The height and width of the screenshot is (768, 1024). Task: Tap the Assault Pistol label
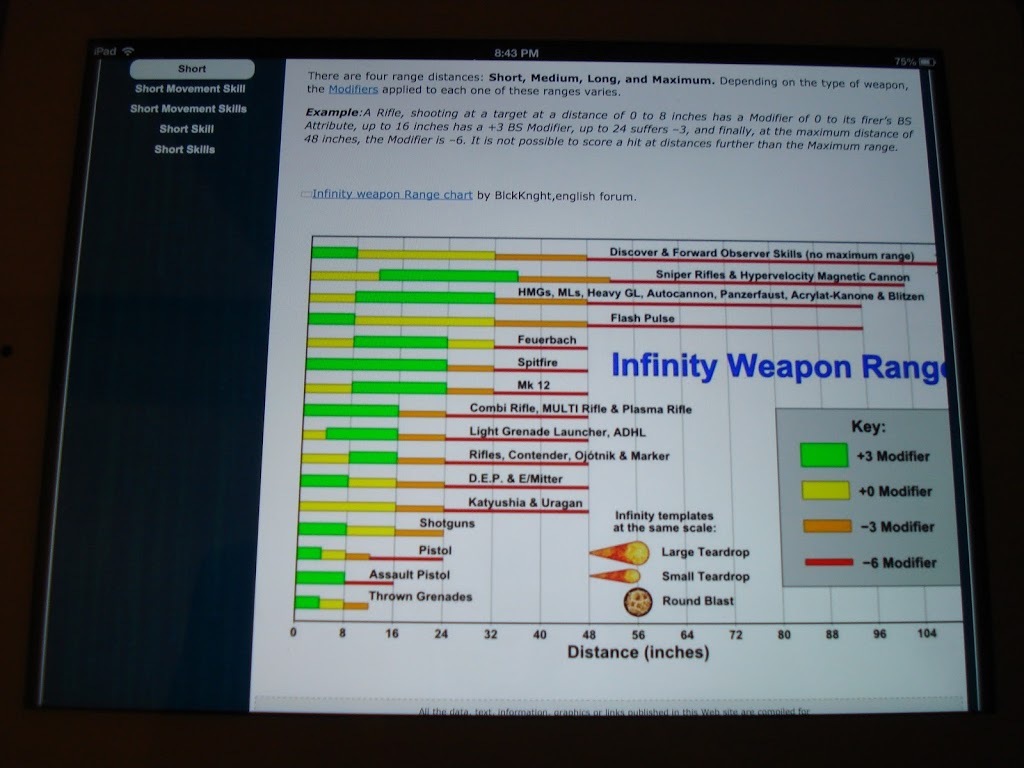409,575
